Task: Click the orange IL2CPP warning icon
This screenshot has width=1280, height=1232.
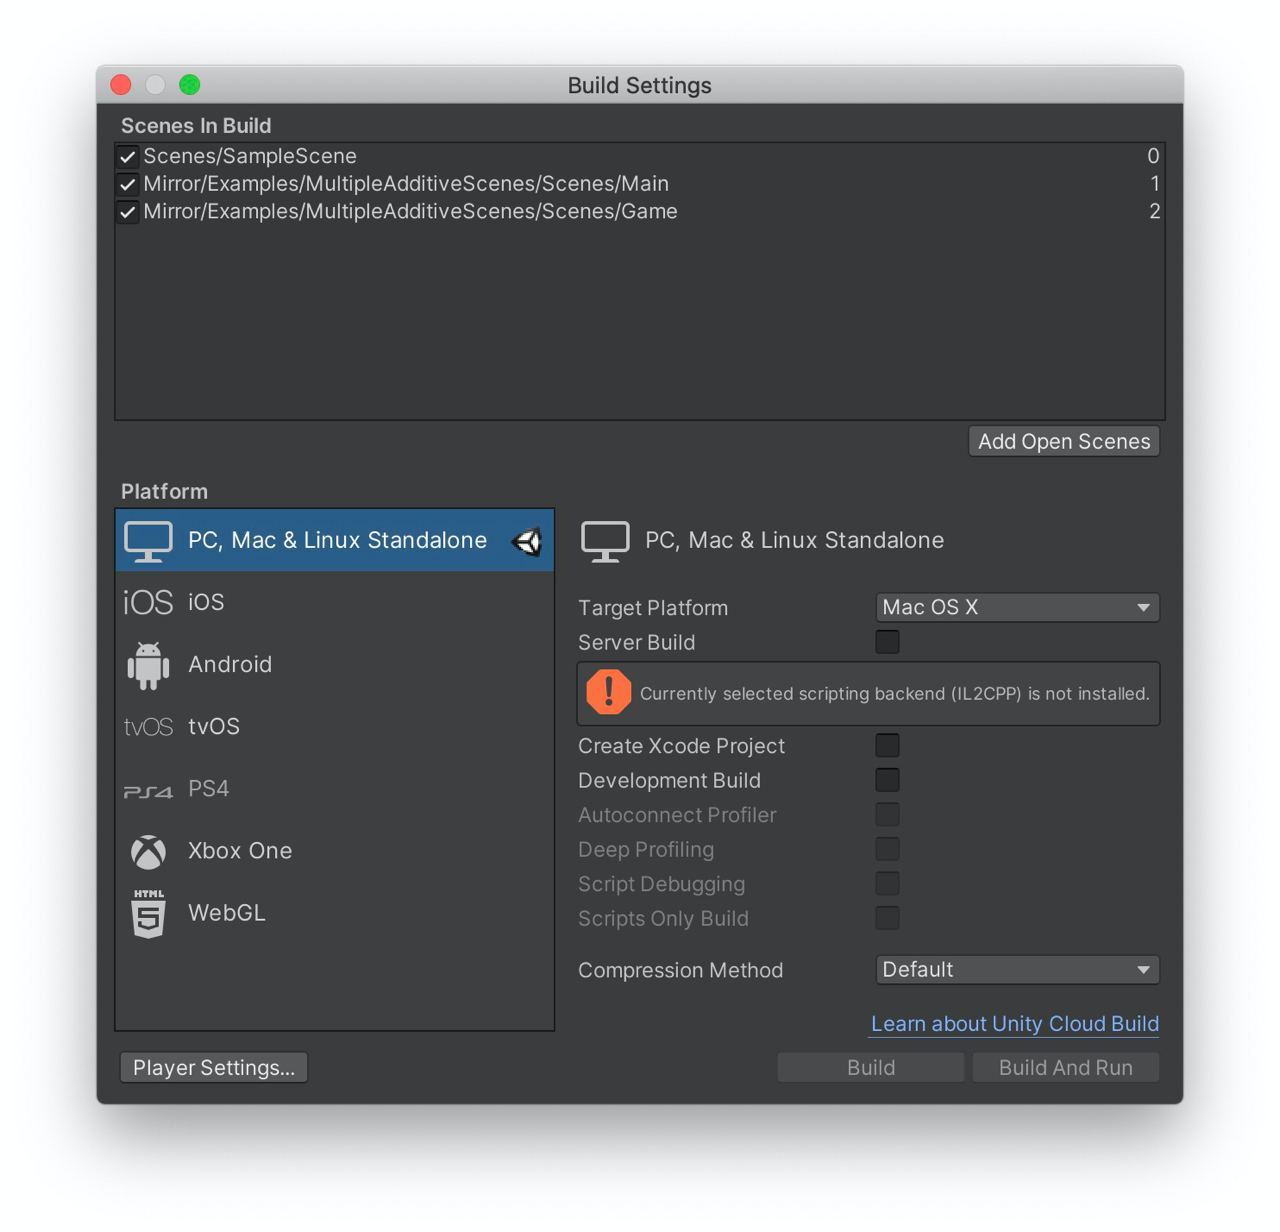Action: (x=608, y=692)
